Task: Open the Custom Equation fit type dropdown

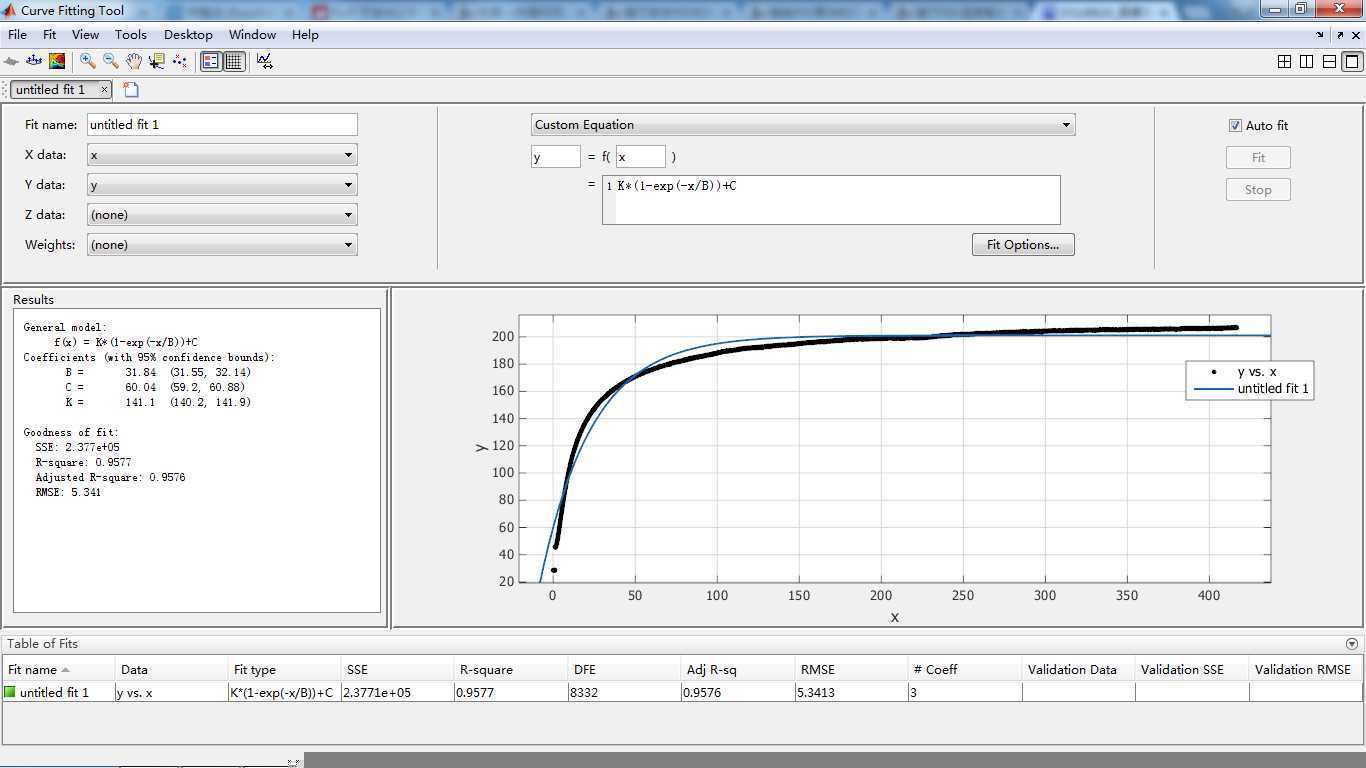Action: (x=803, y=125)
